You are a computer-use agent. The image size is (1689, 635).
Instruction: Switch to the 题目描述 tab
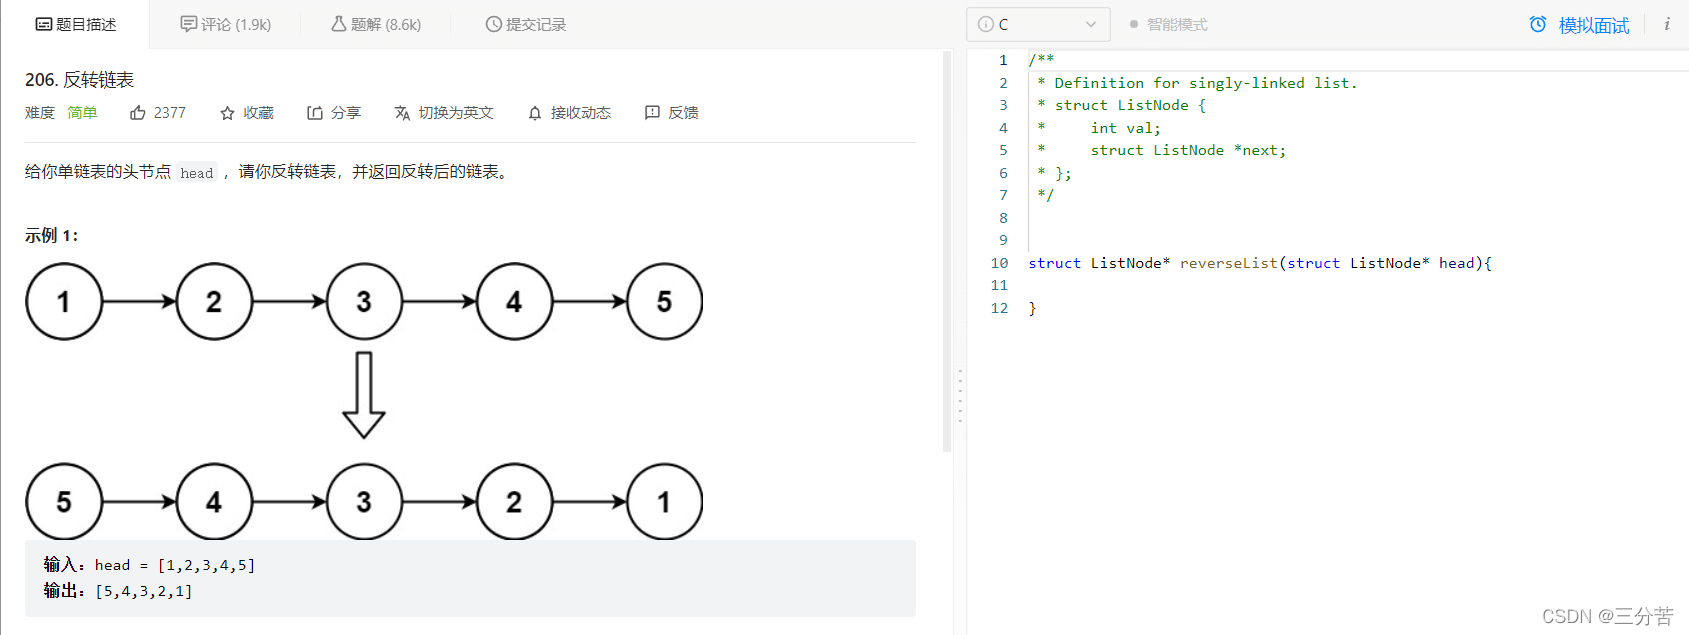pyautogui.click(x=76, y=25)
